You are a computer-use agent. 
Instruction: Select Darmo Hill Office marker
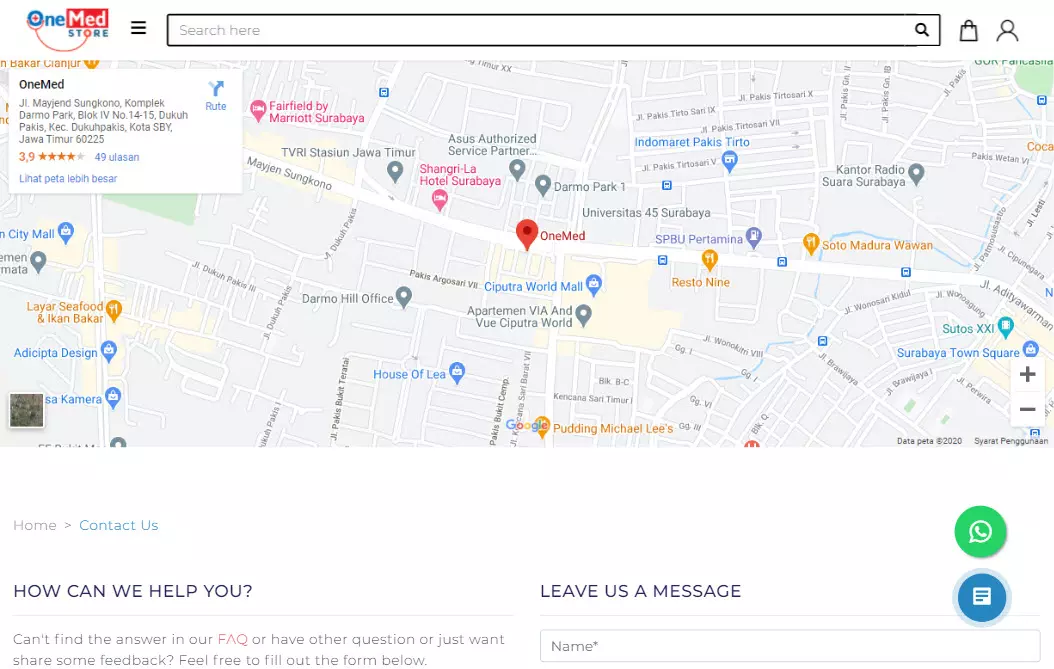[x=403, y=297]
